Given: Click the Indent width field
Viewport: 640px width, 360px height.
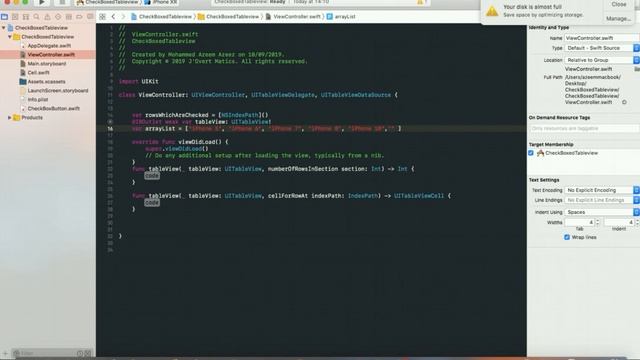Looking at the screenshot, I should 619,222.
